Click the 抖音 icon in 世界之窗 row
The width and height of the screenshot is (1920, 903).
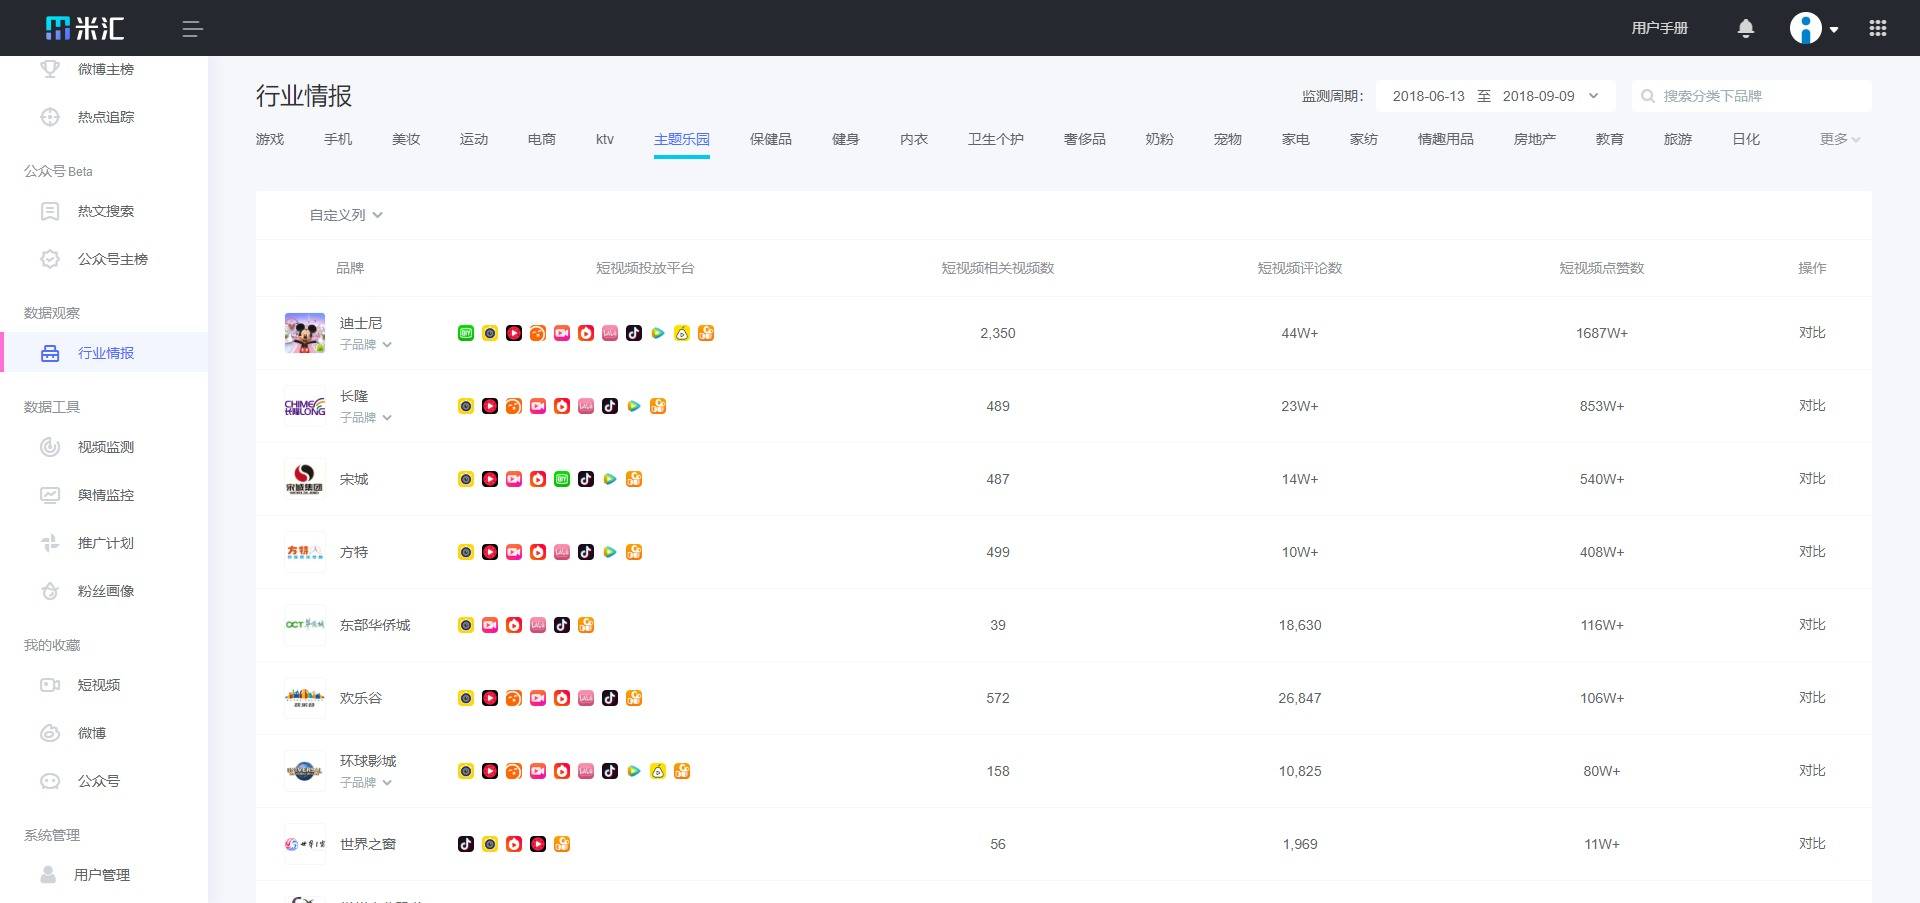click(x=466, y=844)
